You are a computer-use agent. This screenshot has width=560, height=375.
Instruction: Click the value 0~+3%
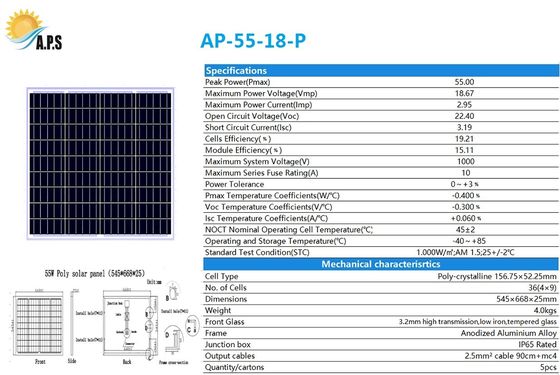tap(464, 185)
